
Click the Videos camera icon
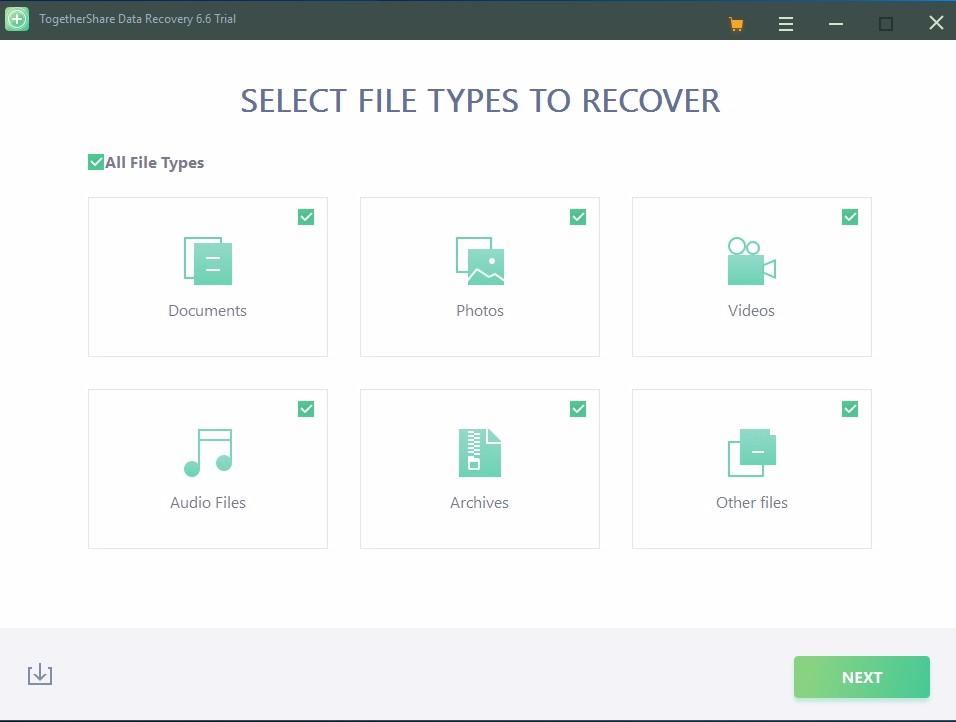[x=751, y=261]
